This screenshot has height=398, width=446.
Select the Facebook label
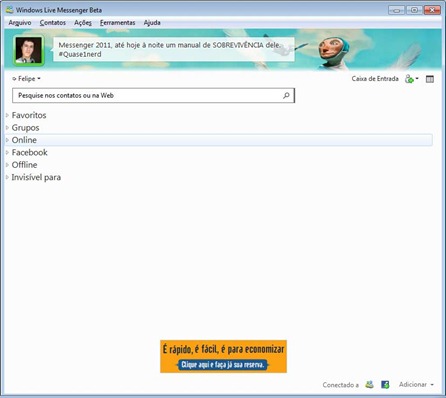[x=30, y=152]
